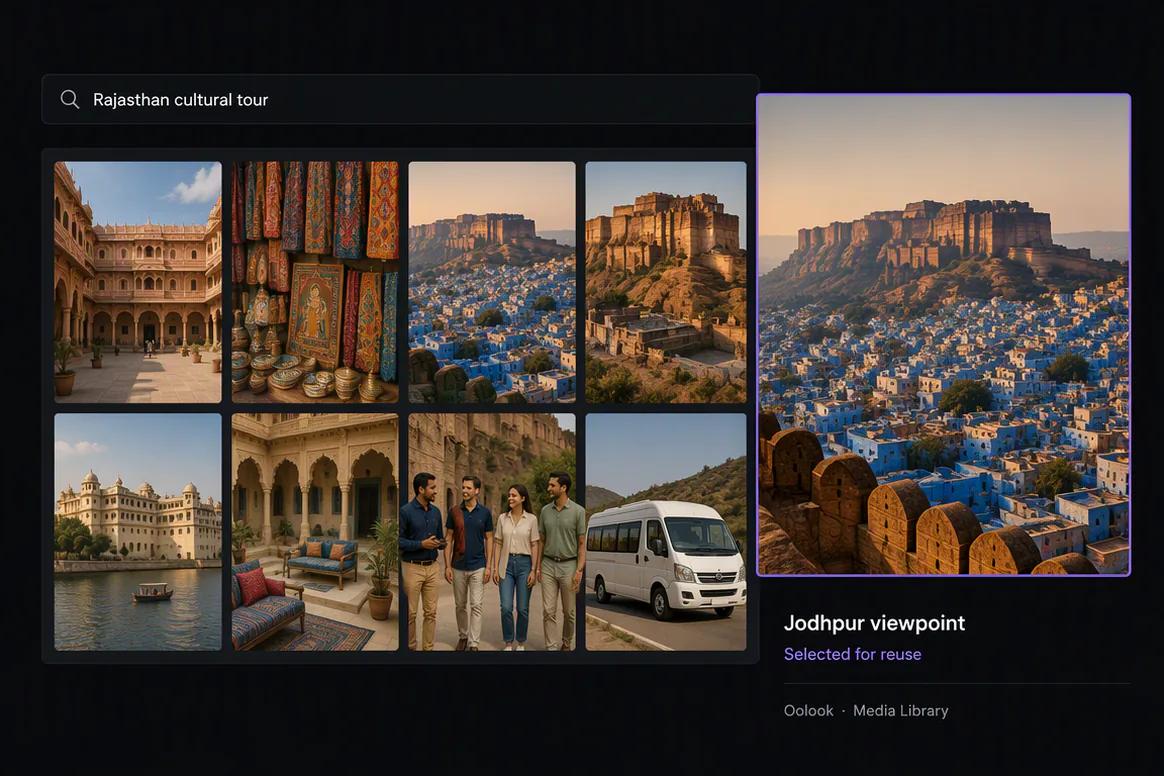Click the search magnifier icon
The image size is (1164, 776).
tap(70, 99)
